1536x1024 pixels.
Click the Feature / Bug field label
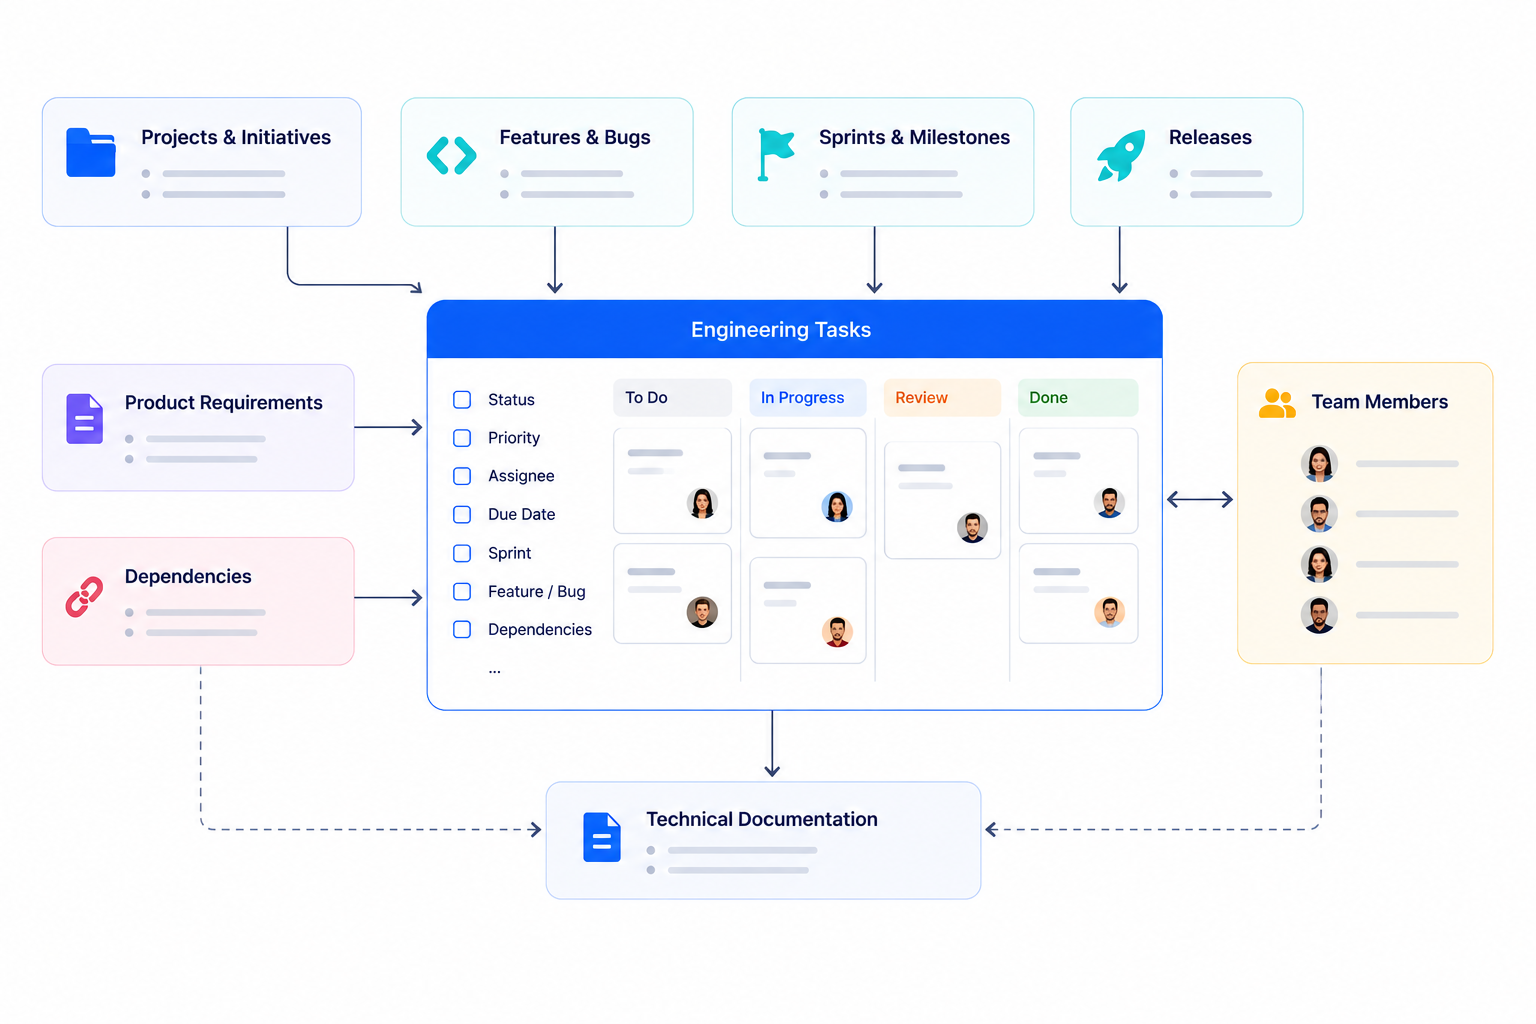[537, 591]
